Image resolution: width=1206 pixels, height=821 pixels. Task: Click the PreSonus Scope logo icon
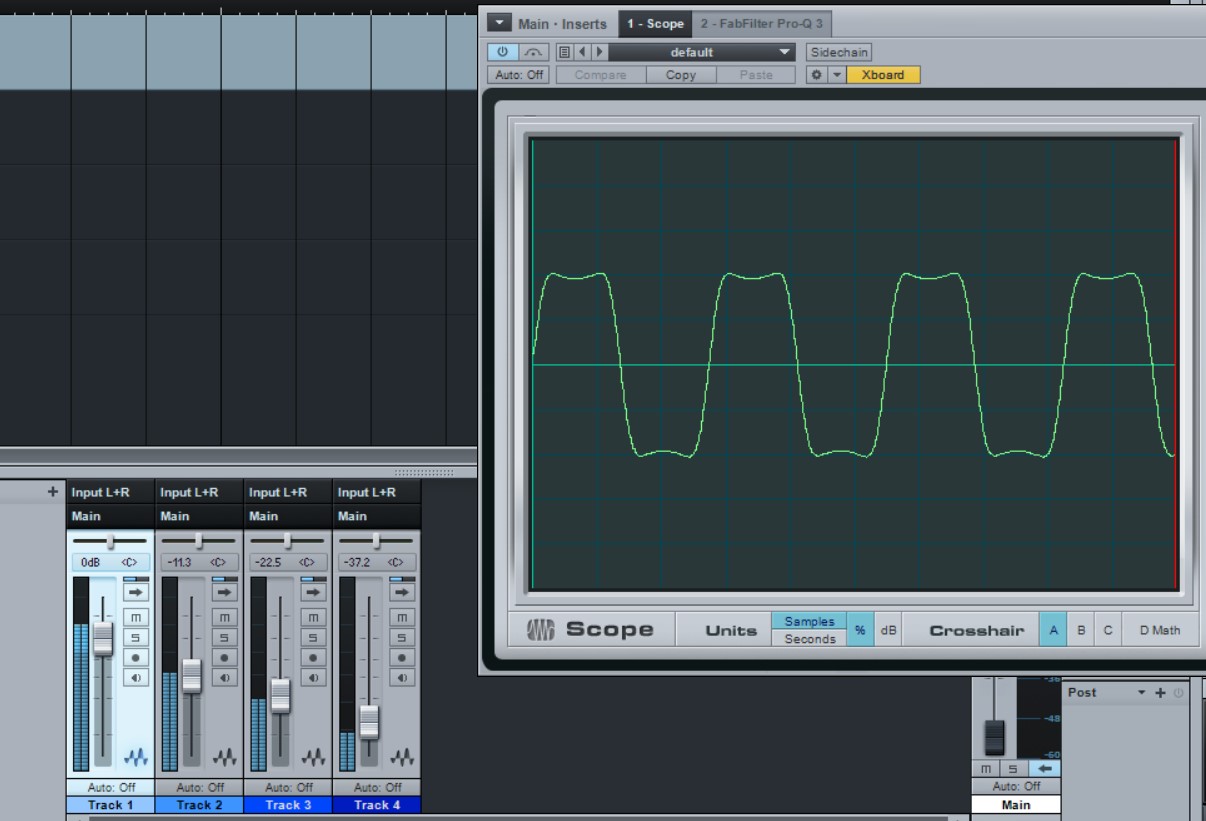point(542,630)
